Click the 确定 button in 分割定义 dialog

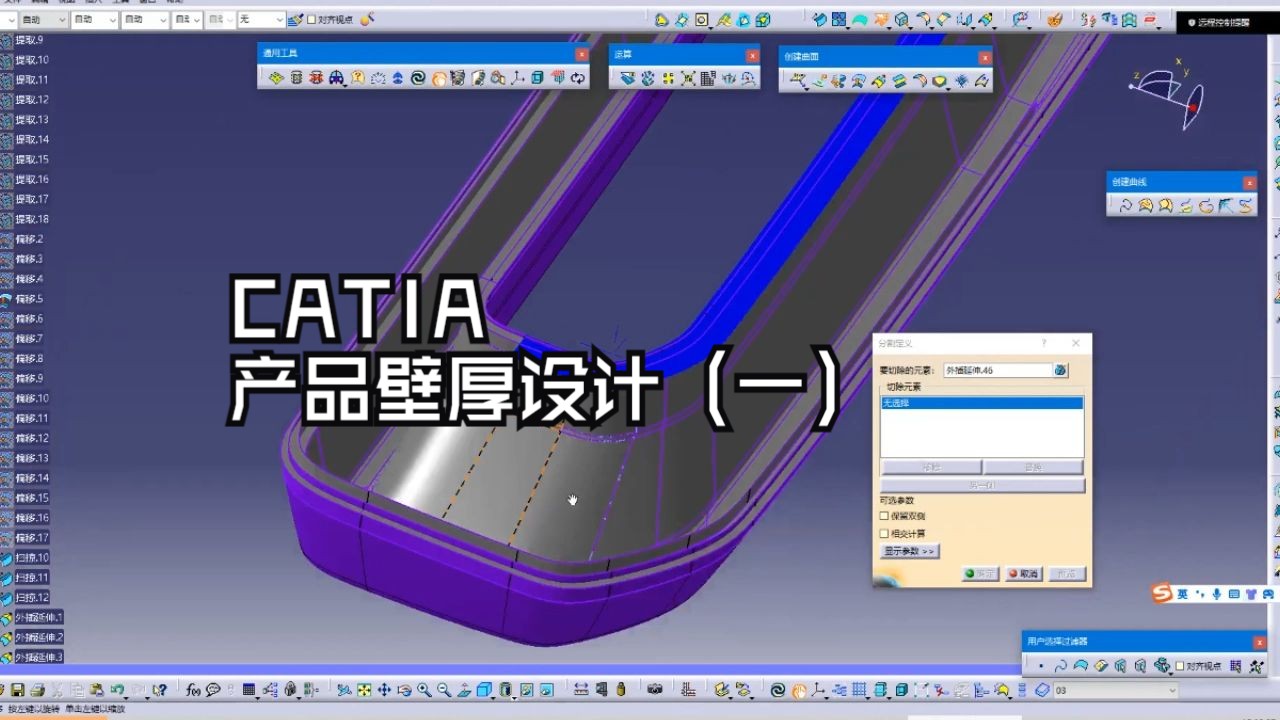click(x=980, y=574)
